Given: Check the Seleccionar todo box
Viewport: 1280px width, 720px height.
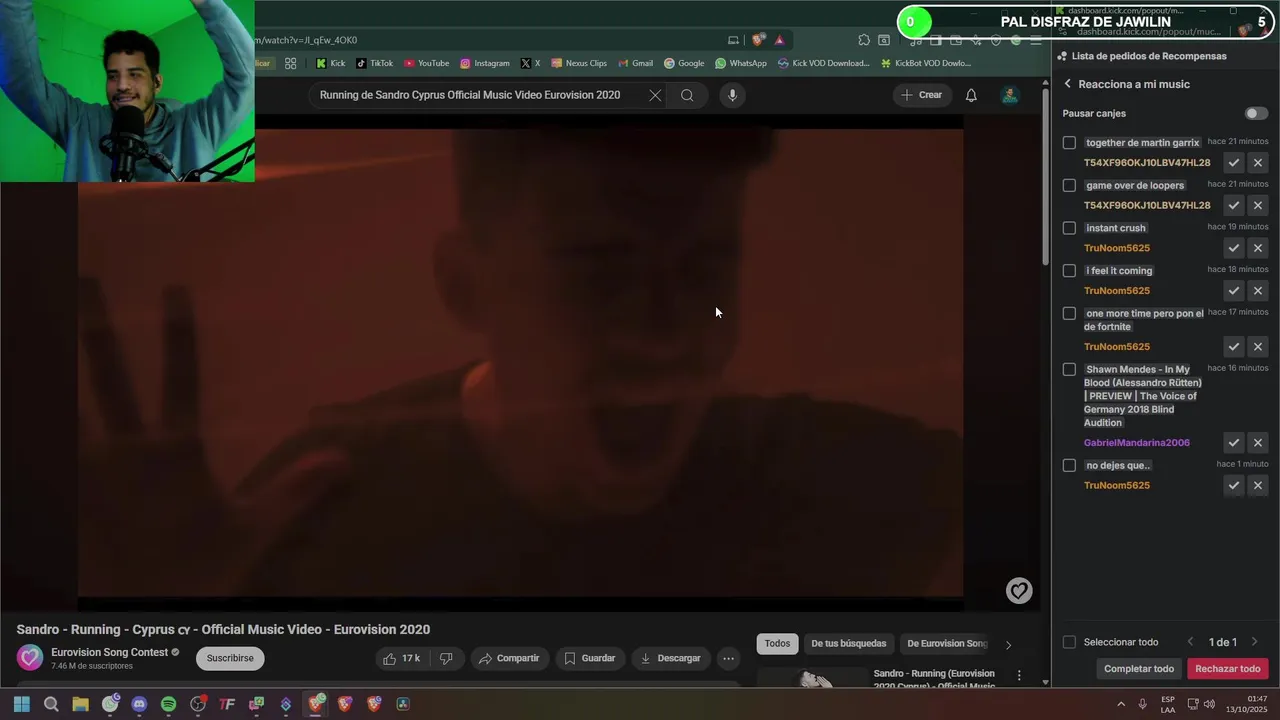Looking at the screenshot, I should (x=1069, y=642).
